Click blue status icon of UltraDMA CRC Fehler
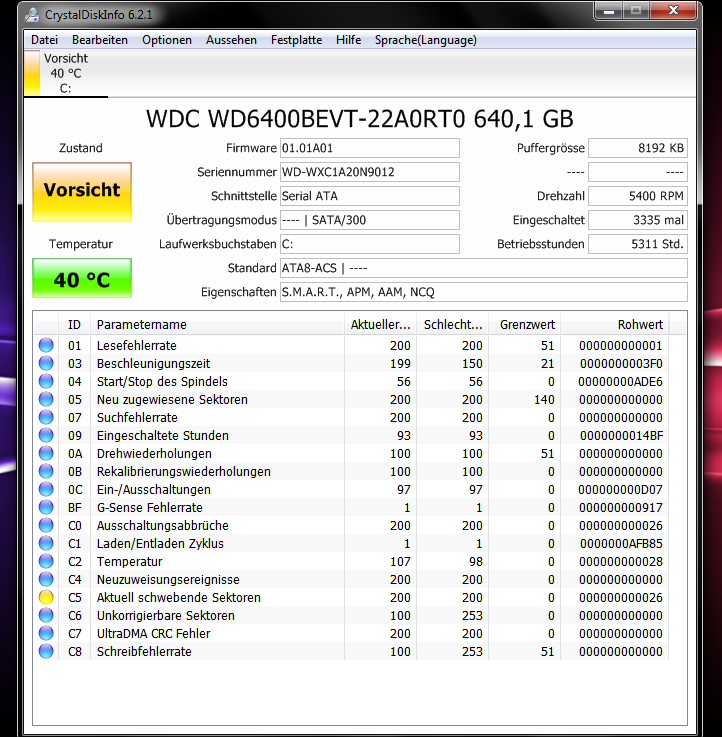 (46, 633)
